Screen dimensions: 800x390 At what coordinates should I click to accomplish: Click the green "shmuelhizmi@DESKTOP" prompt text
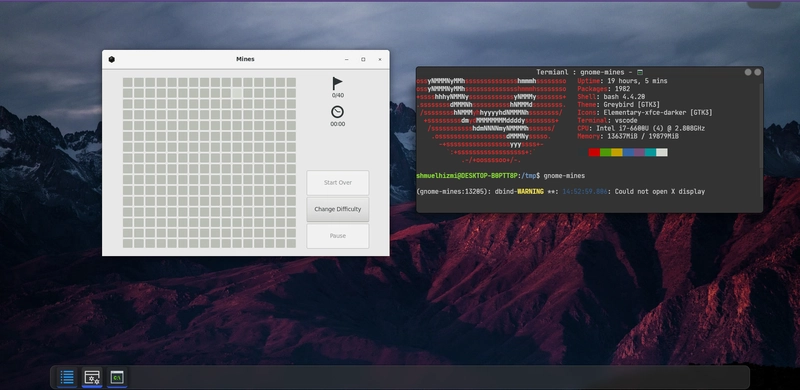tap(466, 176)
